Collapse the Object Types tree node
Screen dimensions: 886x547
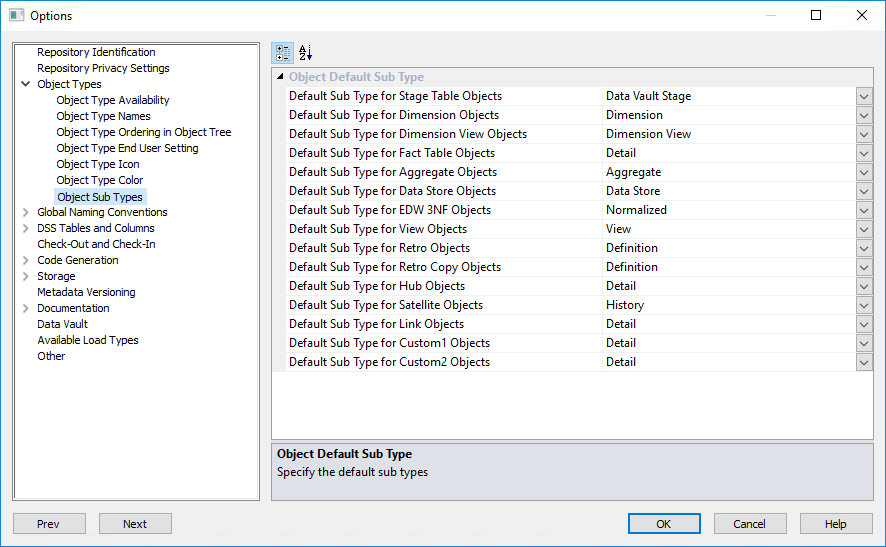(25, 84)
